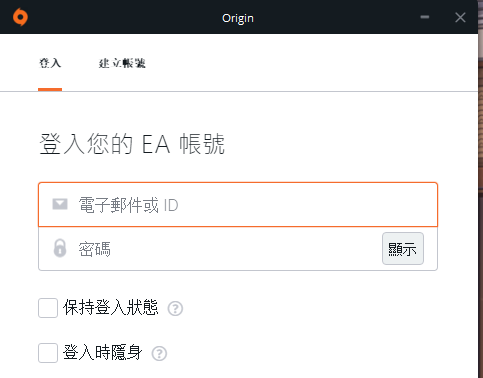The height and width of the screenshot is (378, 483).
Task: Close the Origin login window
Action: point(460,17)
